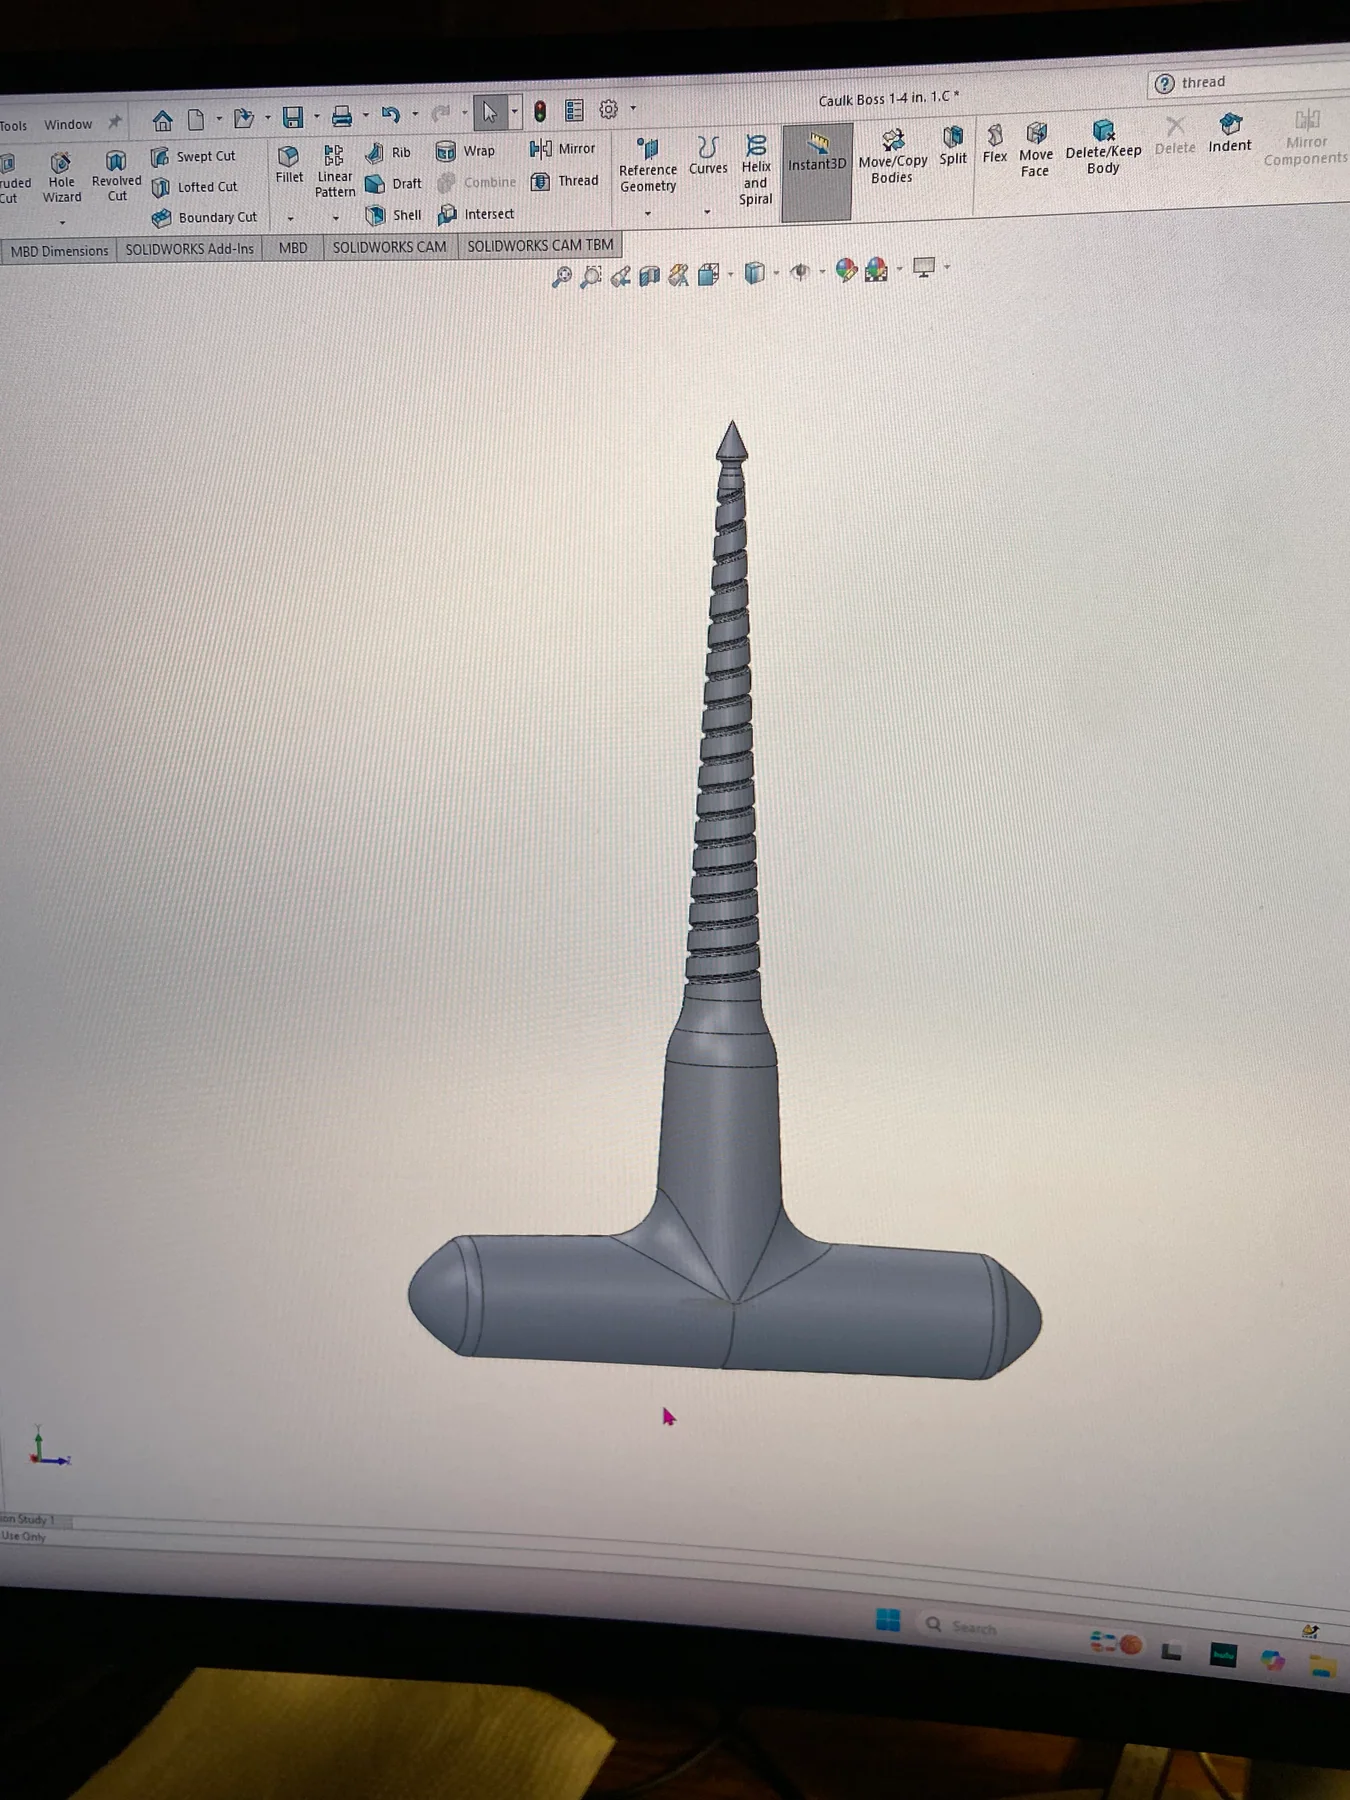Apply the Fillet feature
Image resolution: width=1350 pixels, height=1800 pixels.
click(289, 165)
